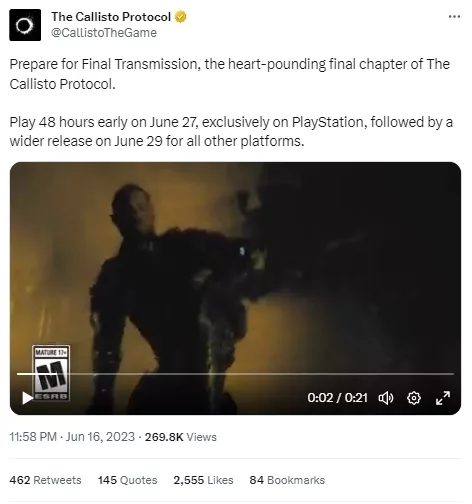The height and width of the screenshot is (504, 472).
Task: Open the 11:58 PM Jun 16, 2023 timestamp
Action: (72, 437)
